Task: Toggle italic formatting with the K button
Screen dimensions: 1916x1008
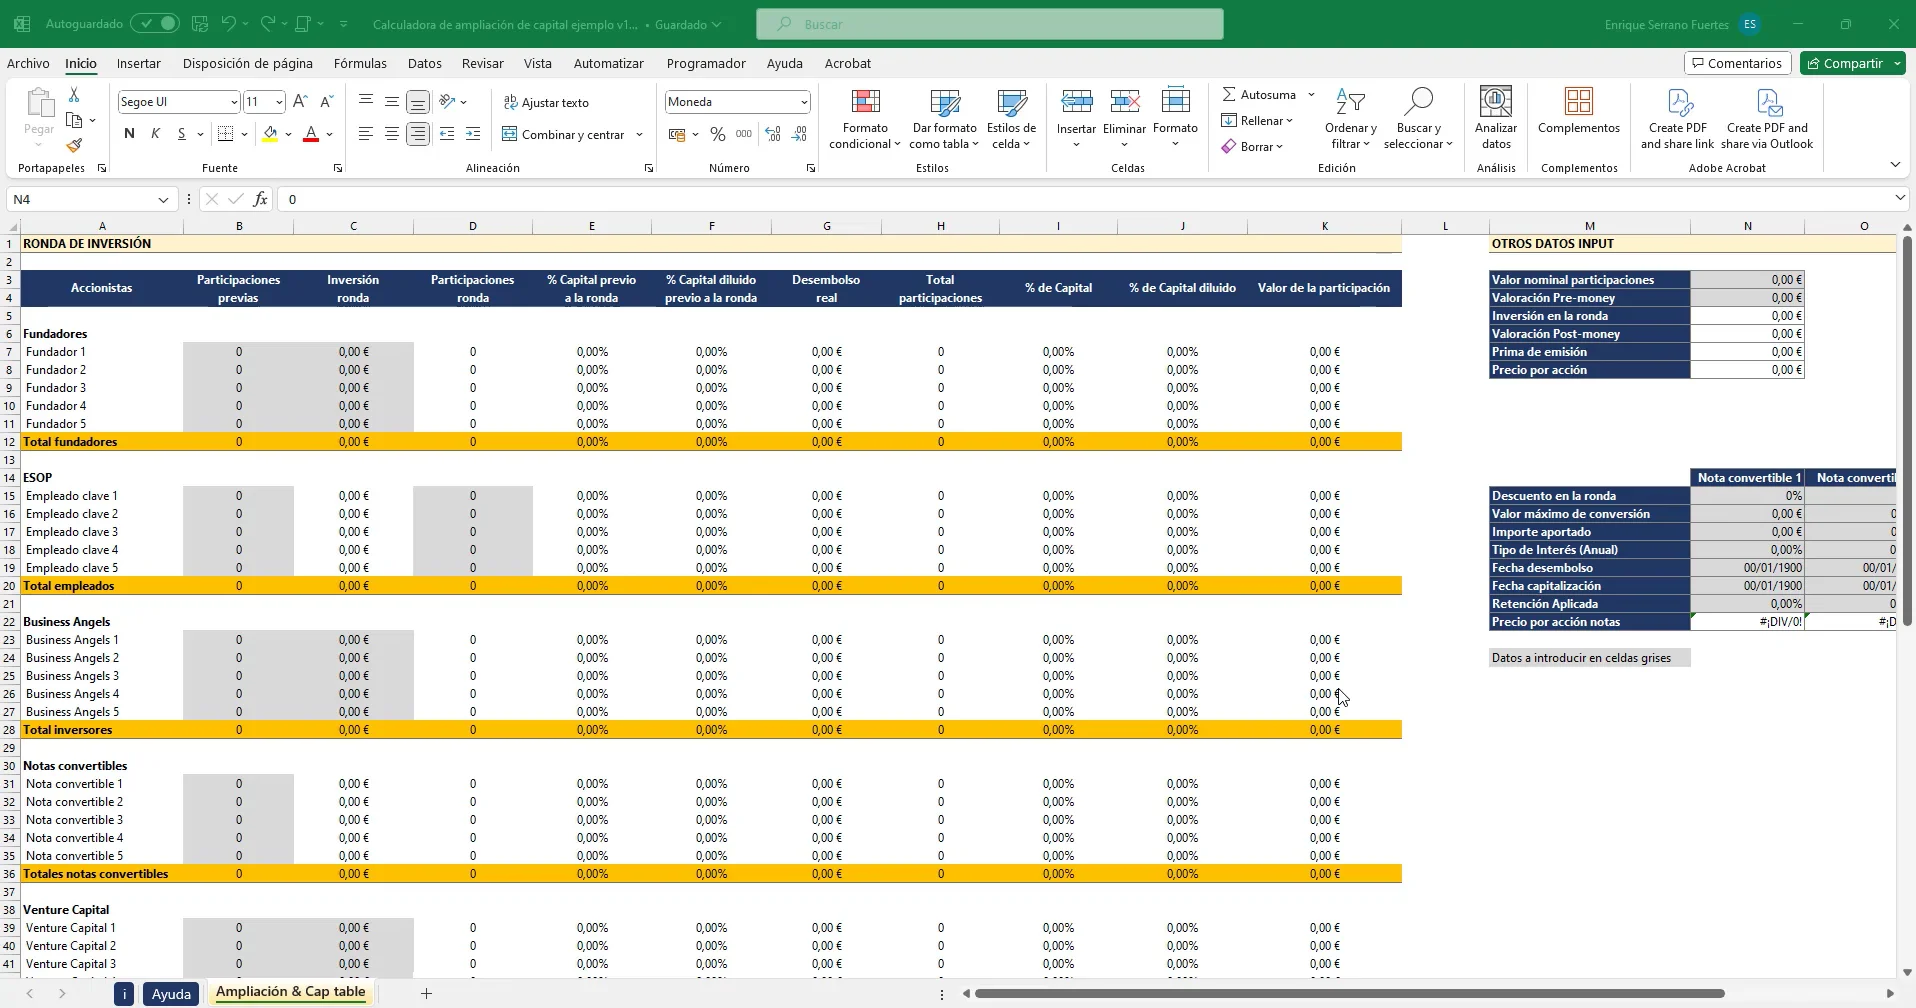Action: 155,133
